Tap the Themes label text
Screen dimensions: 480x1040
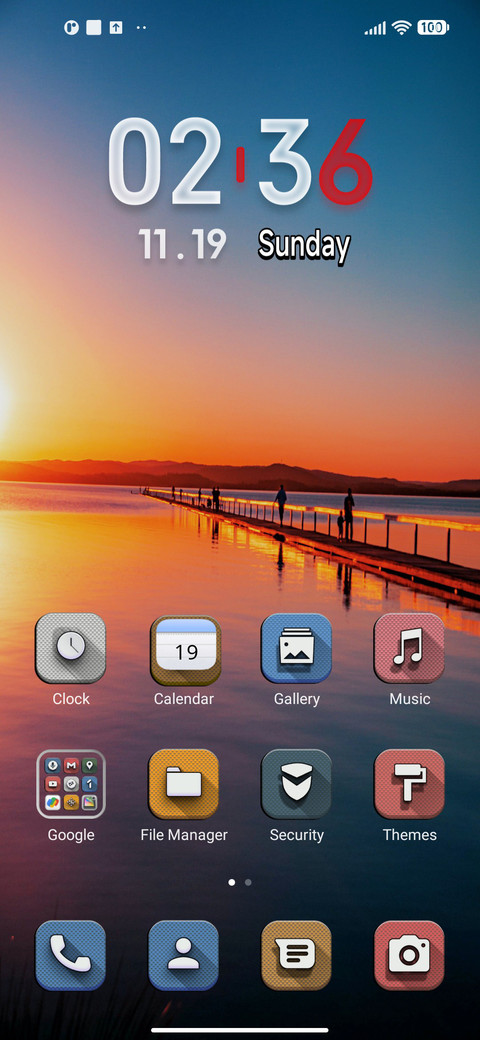(x=410, y=835)
